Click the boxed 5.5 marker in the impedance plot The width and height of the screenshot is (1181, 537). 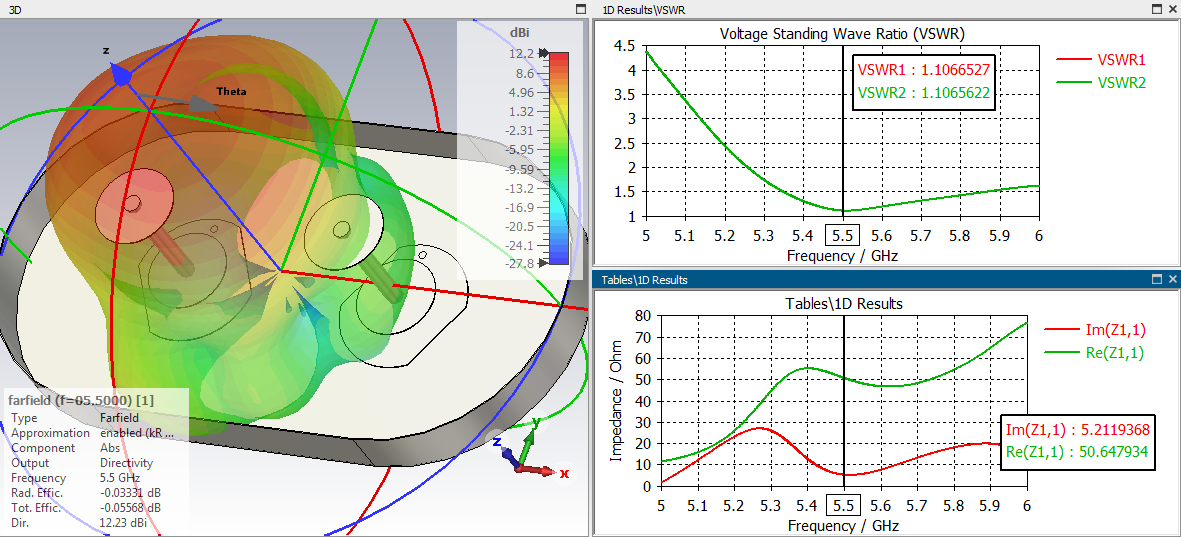click(x=844, y=505)
